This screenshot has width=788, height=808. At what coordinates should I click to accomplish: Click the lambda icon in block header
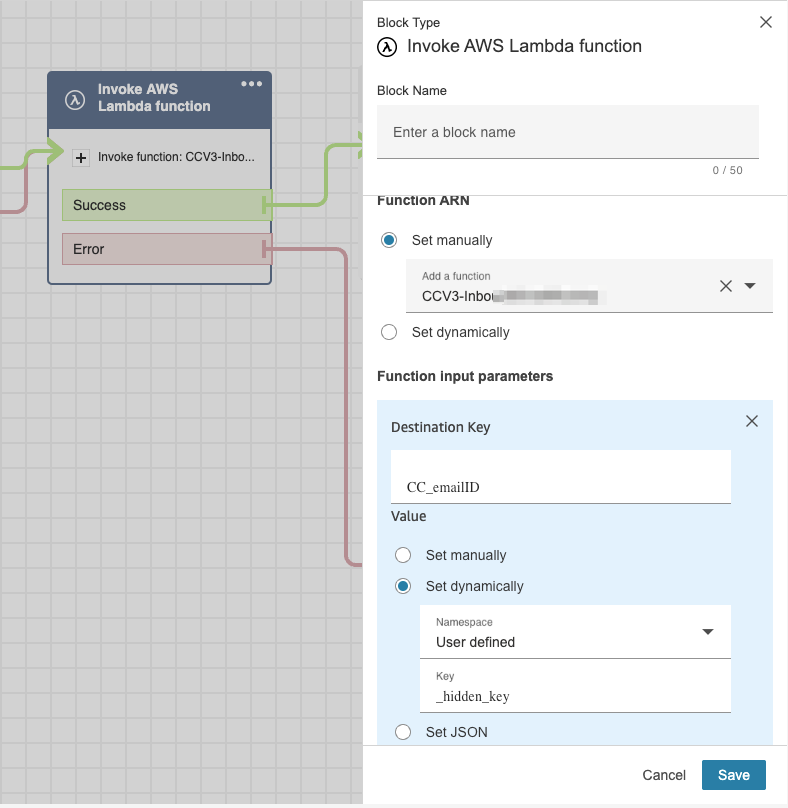pyautogui.click(x=74, y=98)
